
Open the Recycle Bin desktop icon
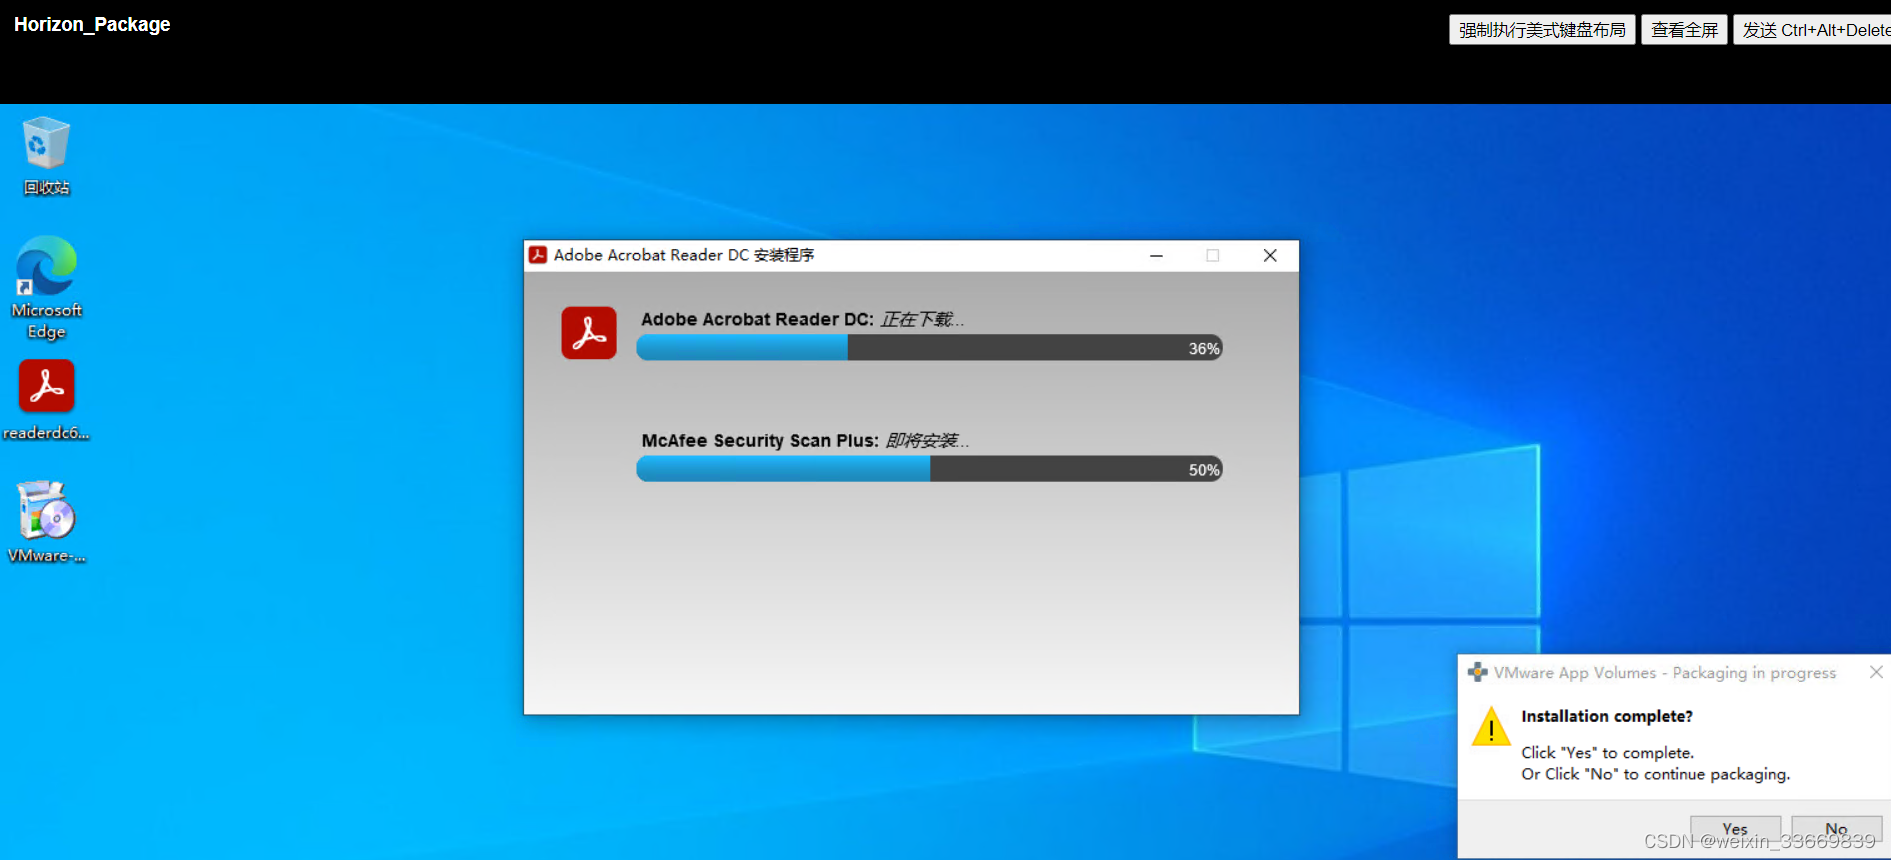click(46, 156)
